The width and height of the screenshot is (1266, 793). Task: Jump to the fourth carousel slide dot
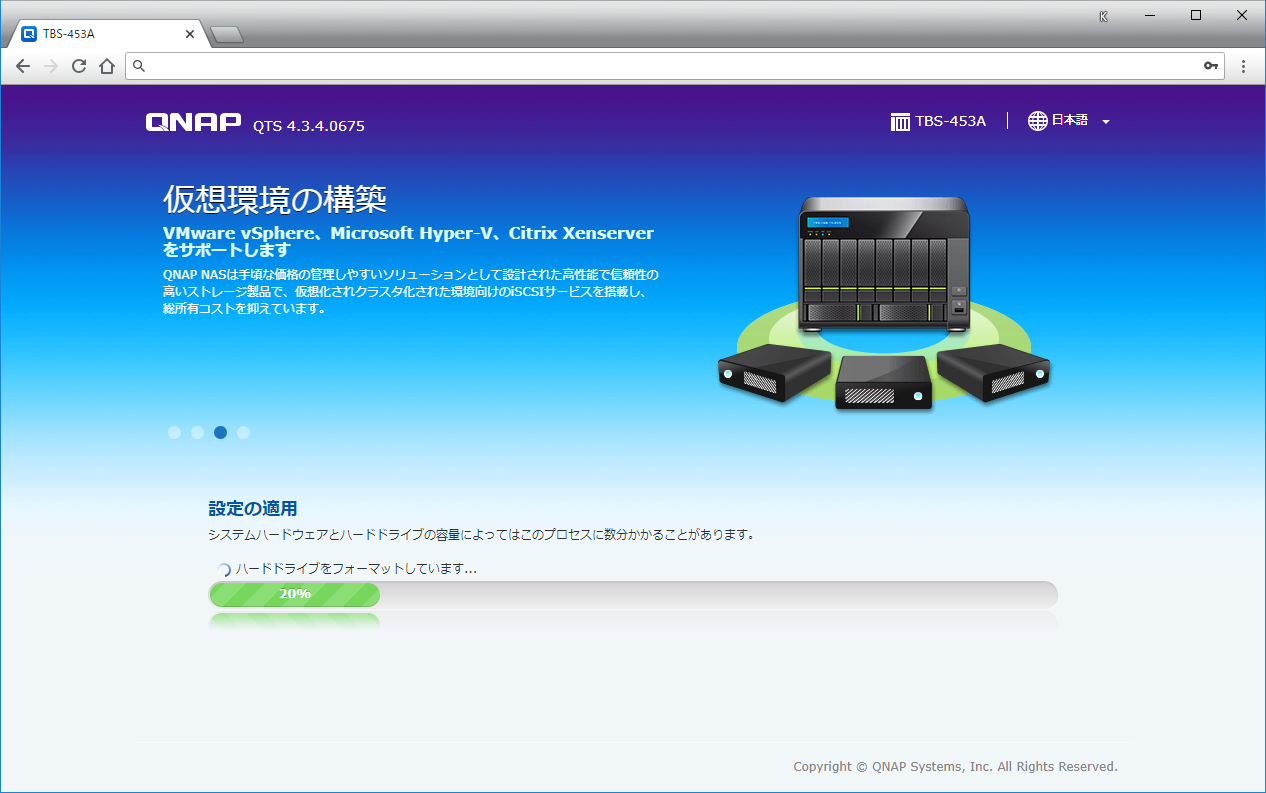coord(244,432)
